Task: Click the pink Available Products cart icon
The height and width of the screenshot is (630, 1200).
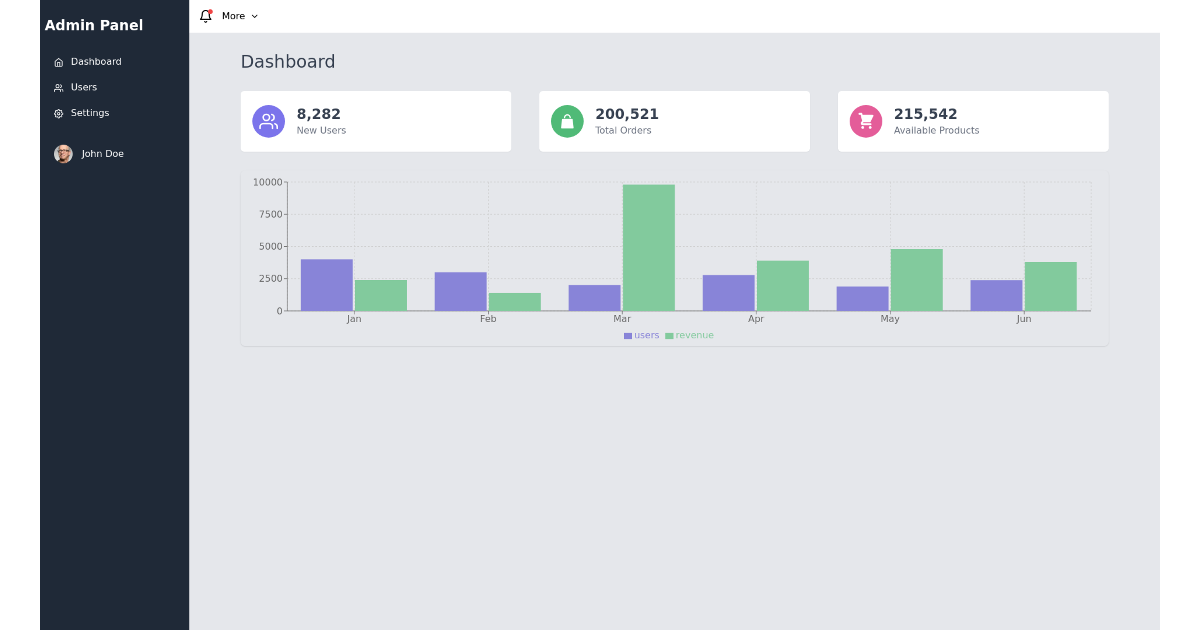Action: [865, 121]
